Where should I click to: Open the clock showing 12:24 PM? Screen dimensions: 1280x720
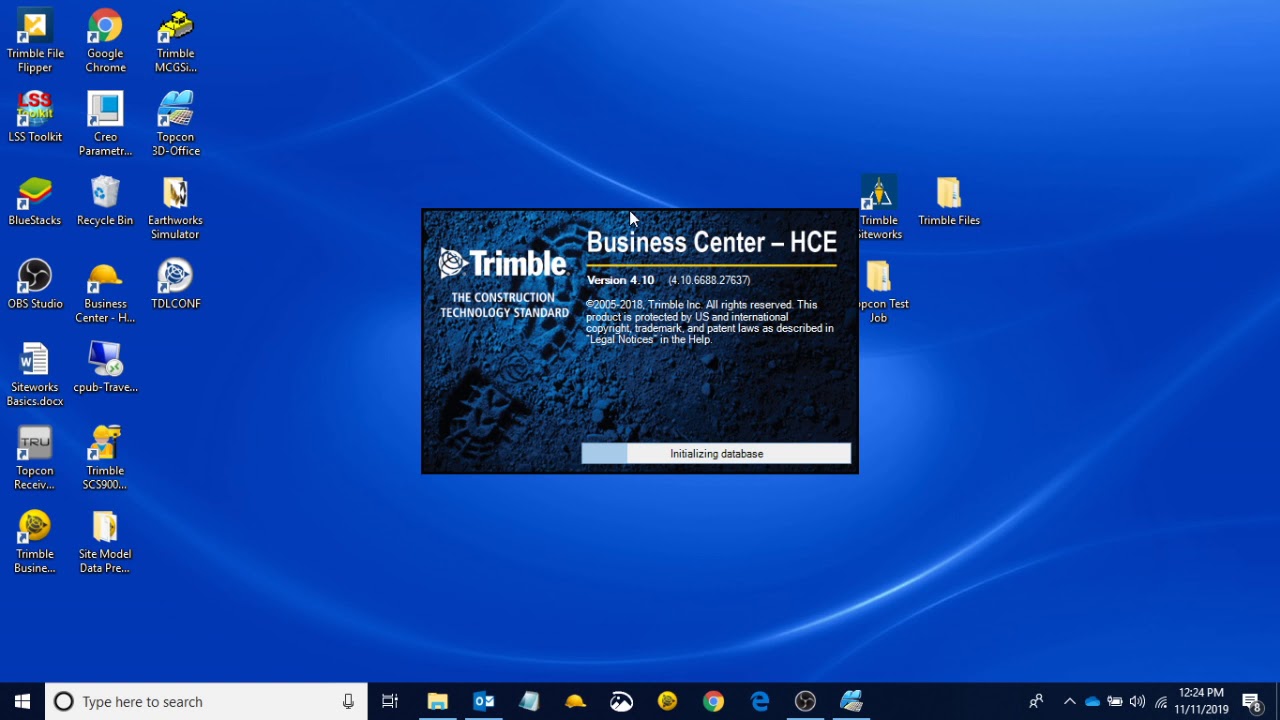(1201, 701)
